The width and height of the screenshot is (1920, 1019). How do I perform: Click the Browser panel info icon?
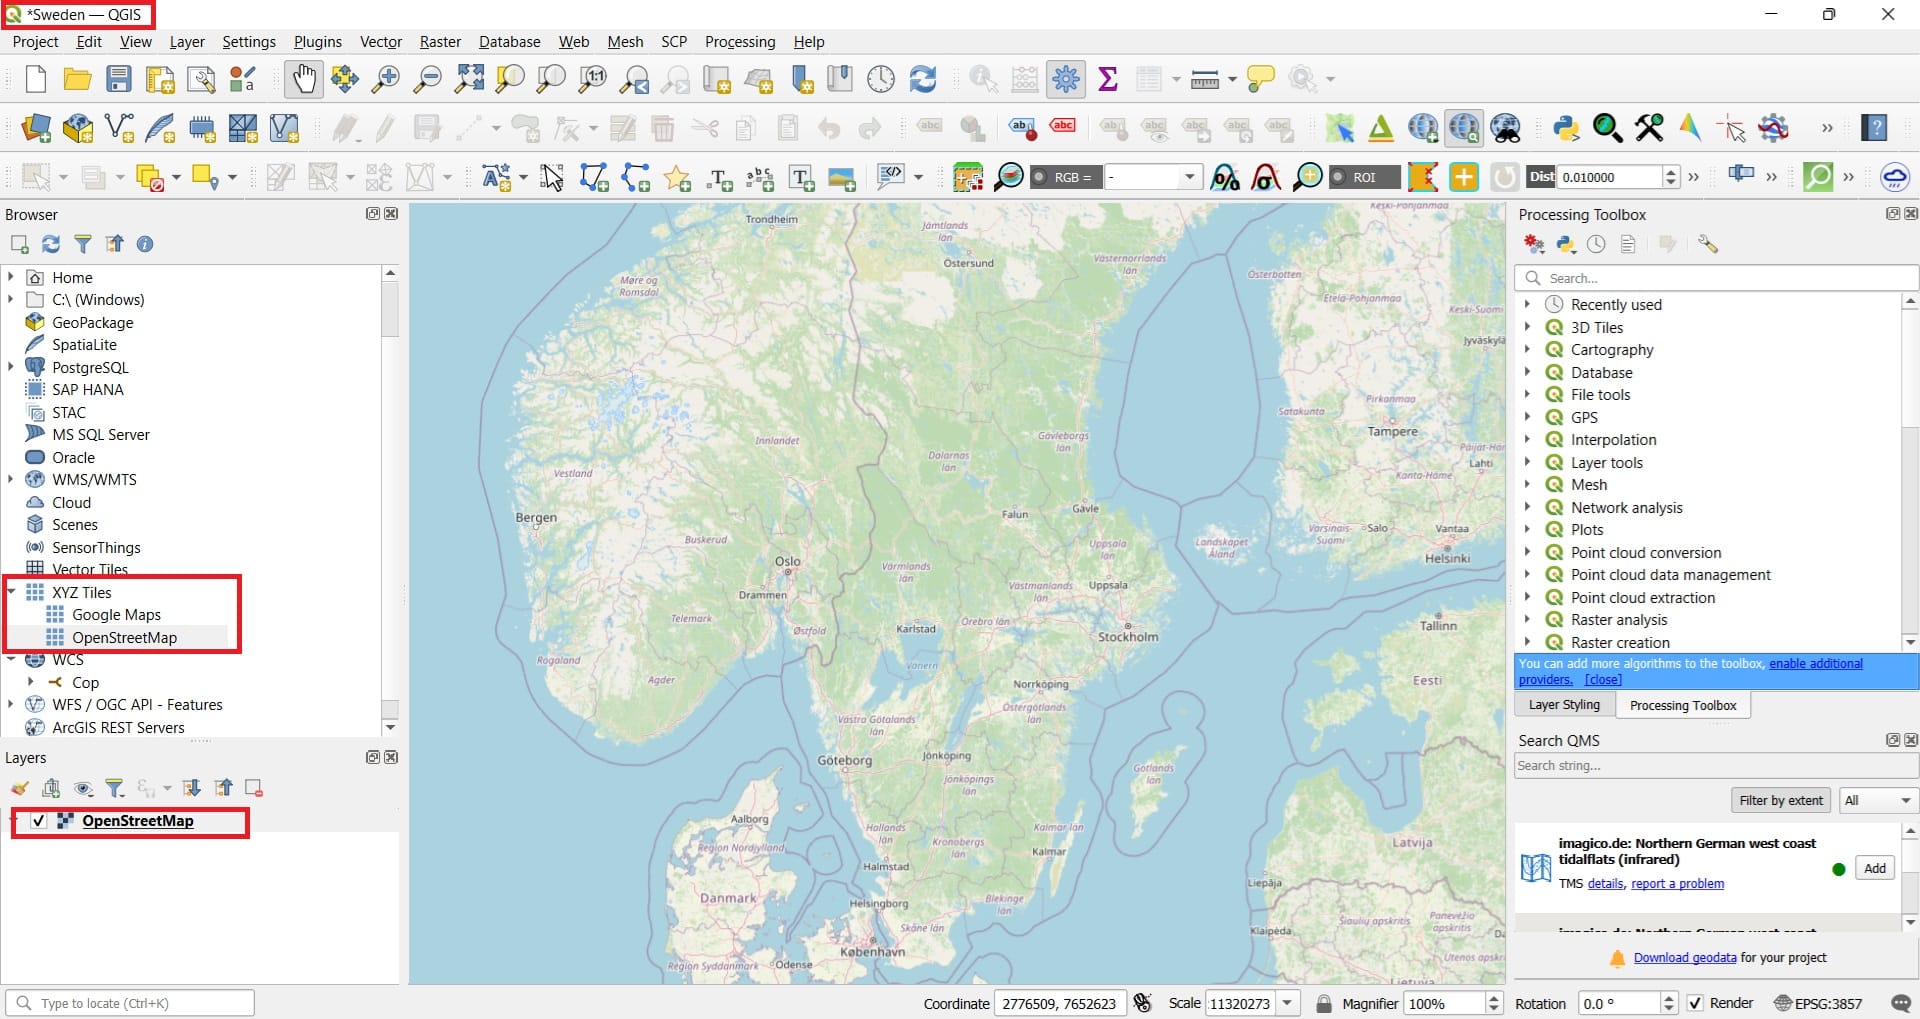(145, 244)
